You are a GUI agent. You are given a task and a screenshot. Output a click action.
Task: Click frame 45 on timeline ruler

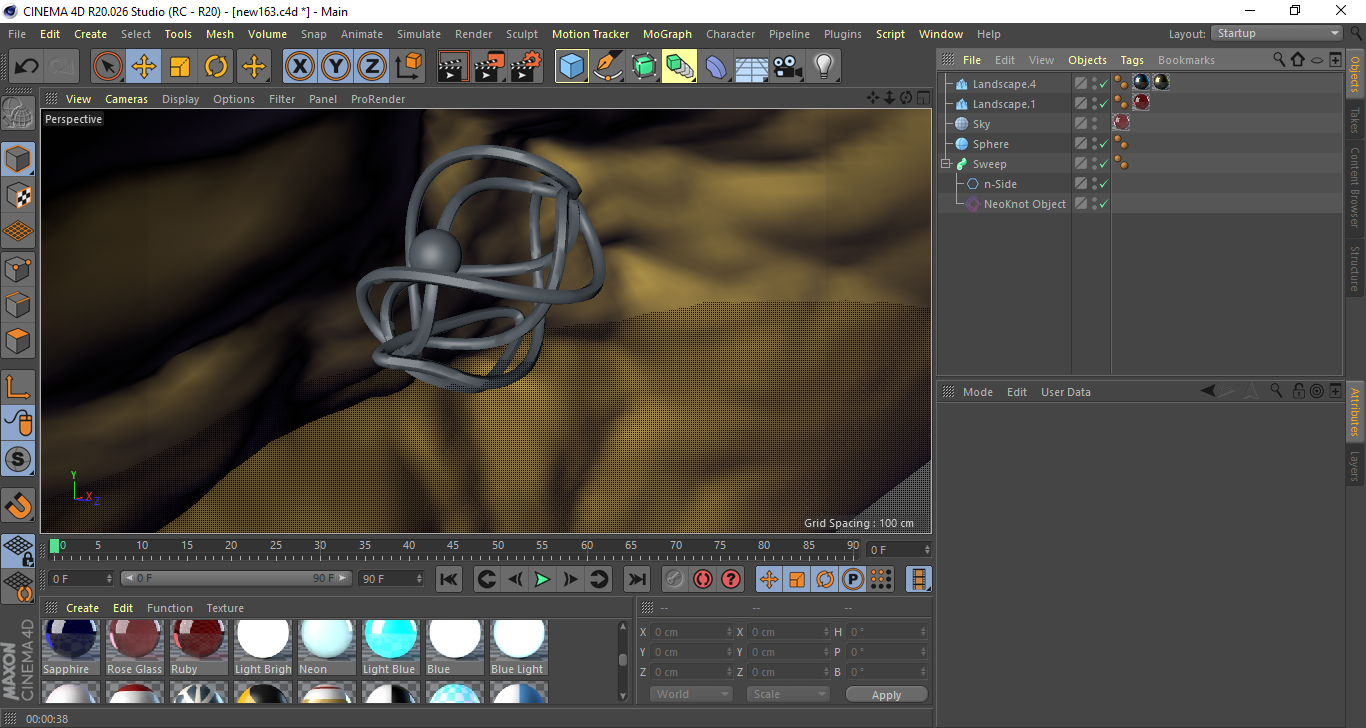tap(453, 546)
